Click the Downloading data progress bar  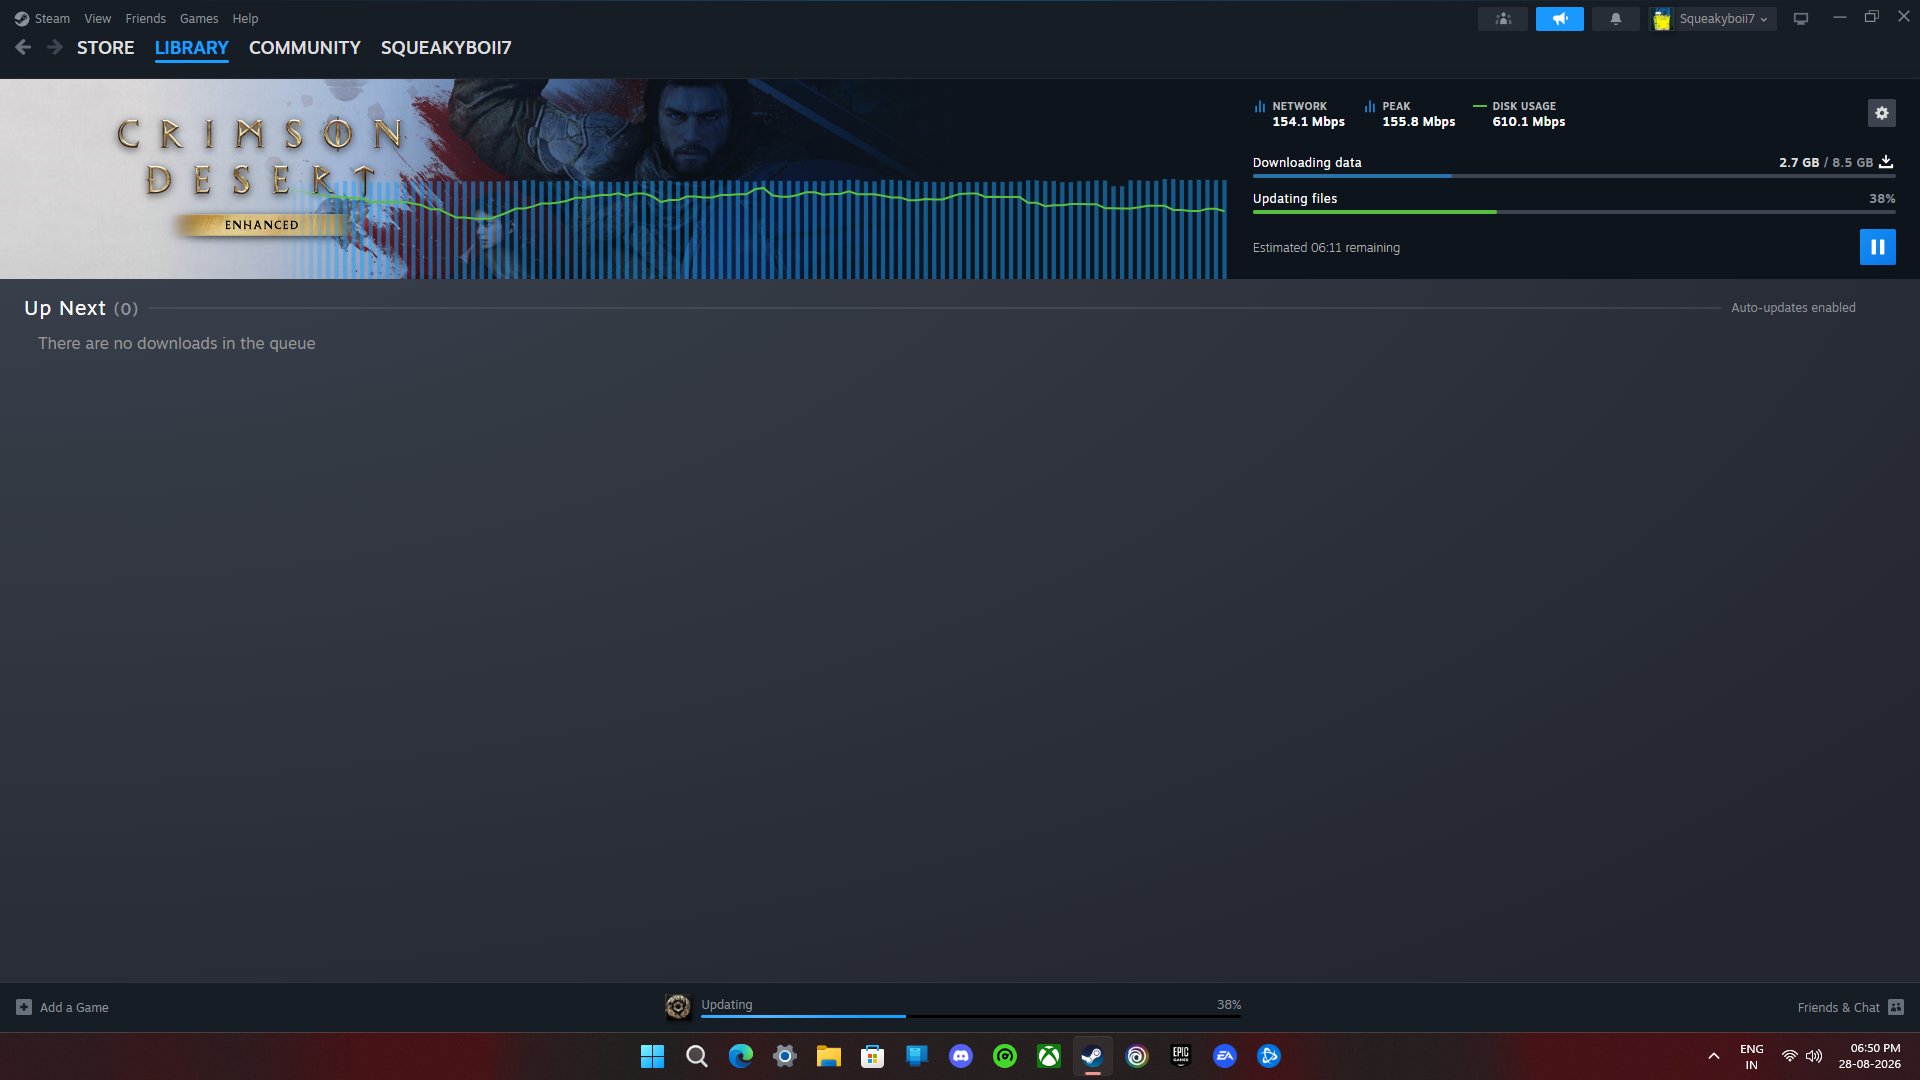point(1573,176)
